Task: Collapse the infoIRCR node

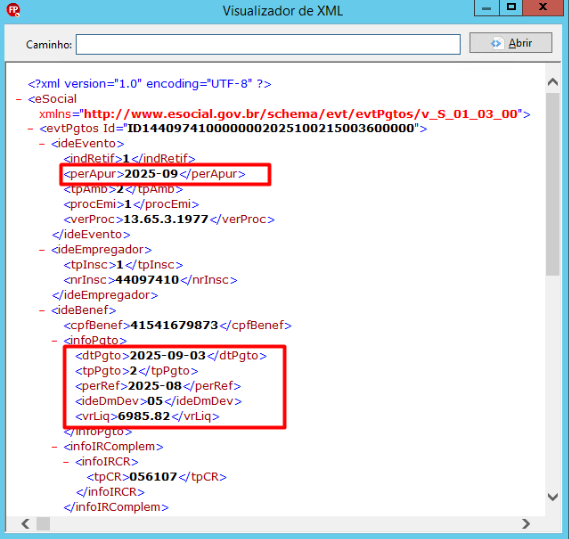Action: pos(66,462)
